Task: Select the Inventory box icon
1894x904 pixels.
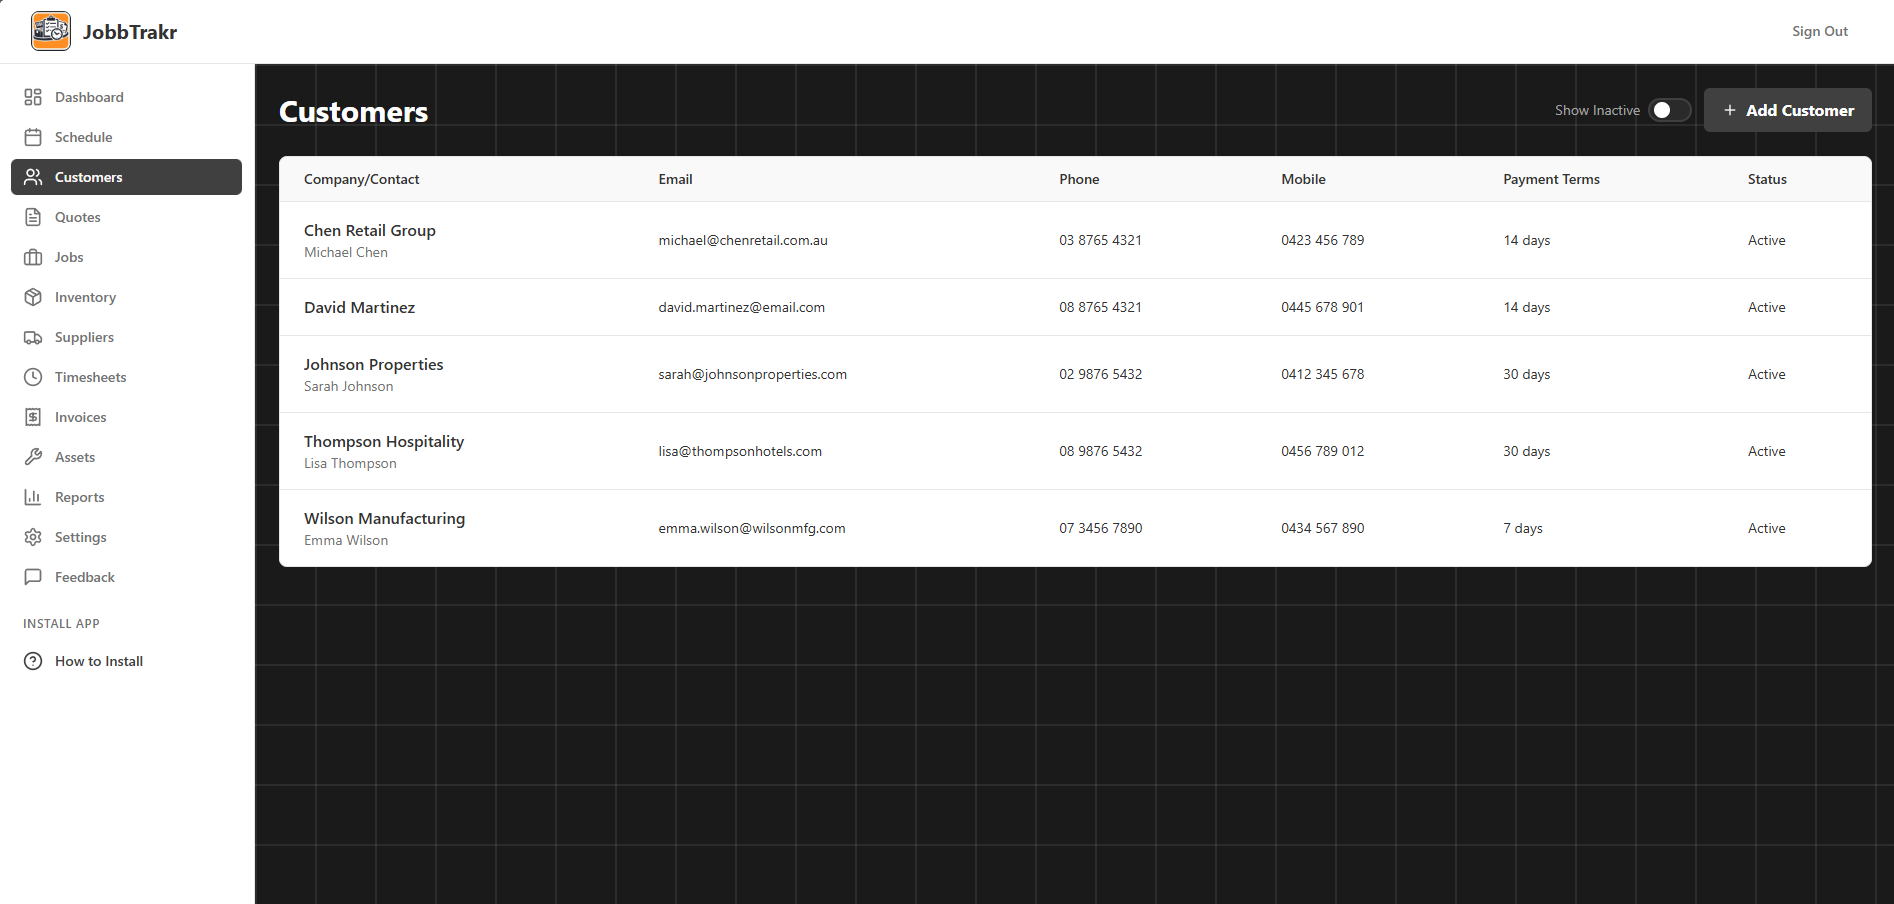Action: click(33, 297)
